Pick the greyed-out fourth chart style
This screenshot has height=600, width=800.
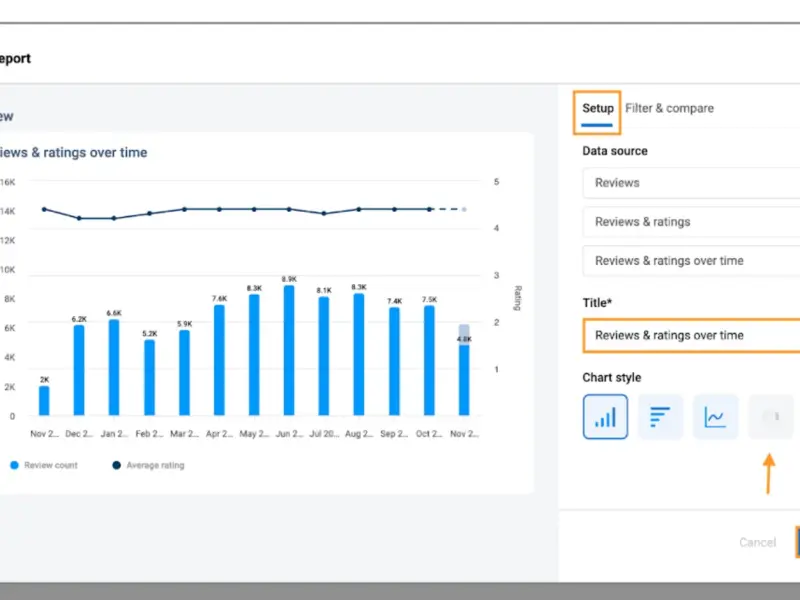pos(770,417)
